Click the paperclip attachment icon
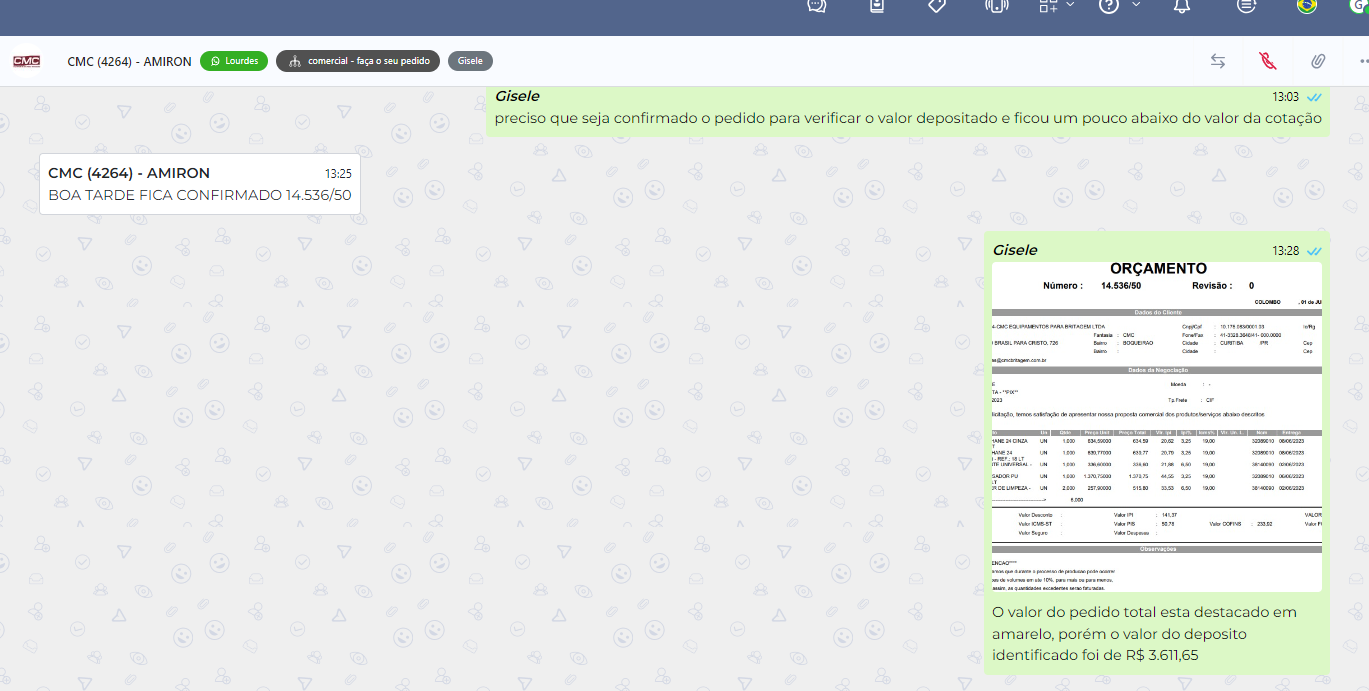1369x691 pixels. pyautogui.click(x=1318, y=61)
